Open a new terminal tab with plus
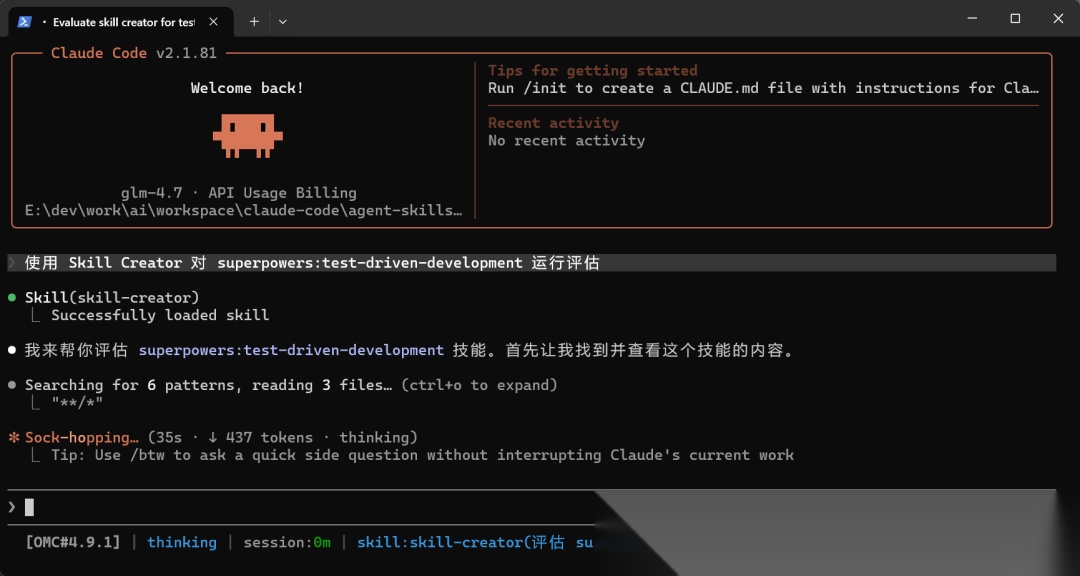 (x=254, y=22)
